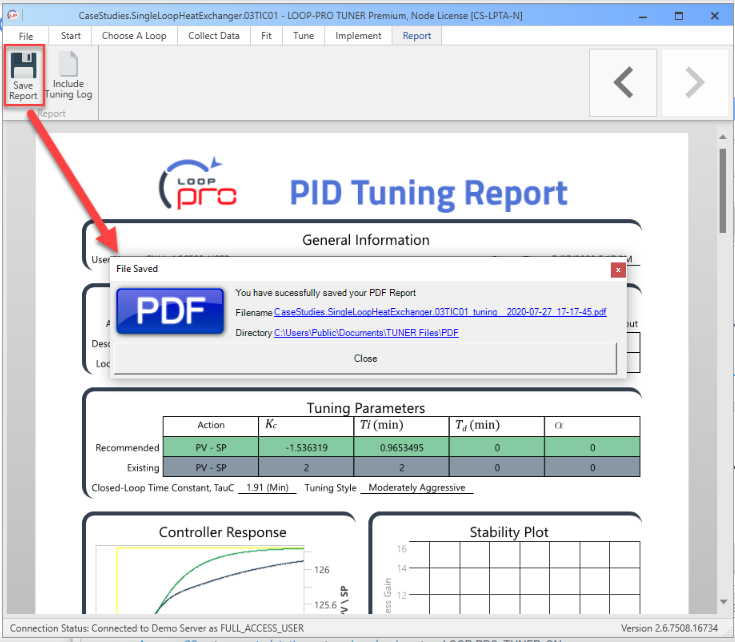Viewport: 735px width, 642px height.
Task: Click the recommended Kc value -1.536319
Action: [x=306, y=447]
